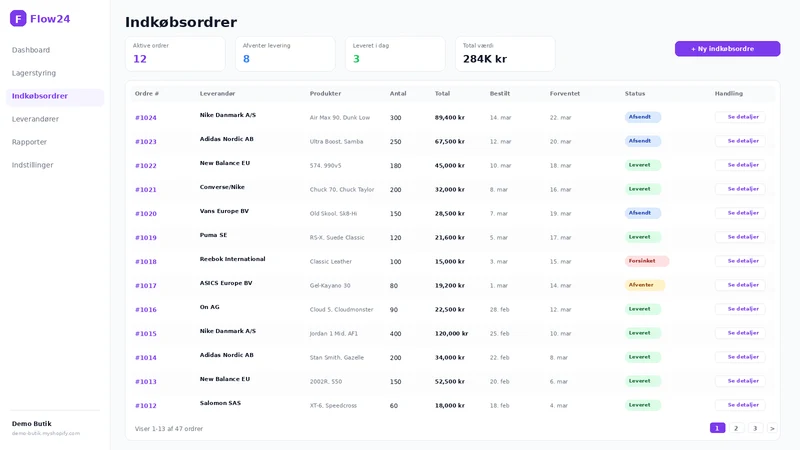Click the Total værdi card
The image size is (800, 450).
click(x=505, y=54)
